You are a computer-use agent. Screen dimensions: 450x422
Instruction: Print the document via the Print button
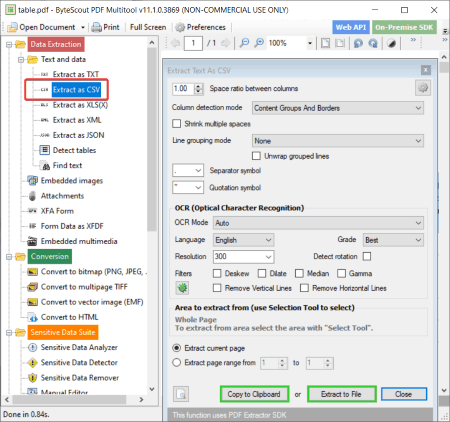click(105, 27)
